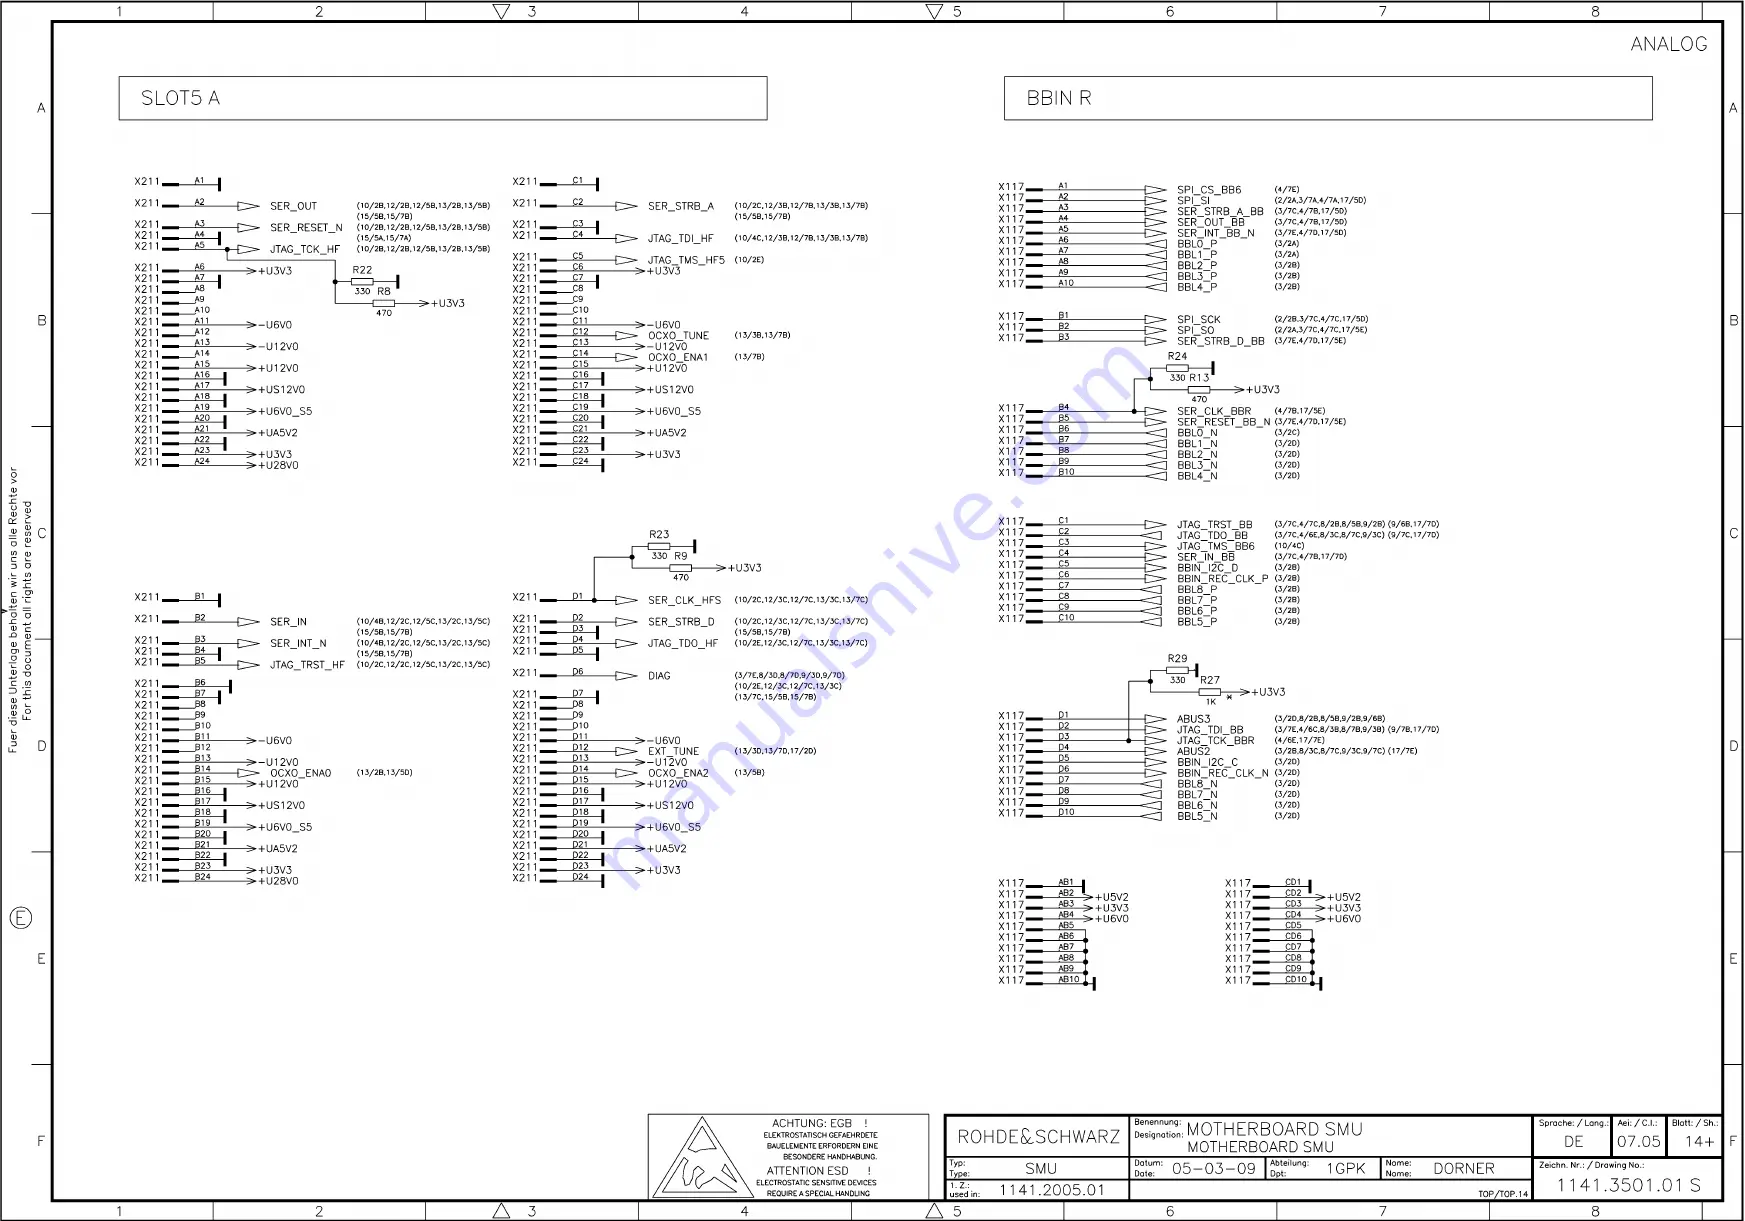Viewport: 1745px width, 1221px height.
Task: Click the department value 1GPK
Action: (x=1346, y=1169)
